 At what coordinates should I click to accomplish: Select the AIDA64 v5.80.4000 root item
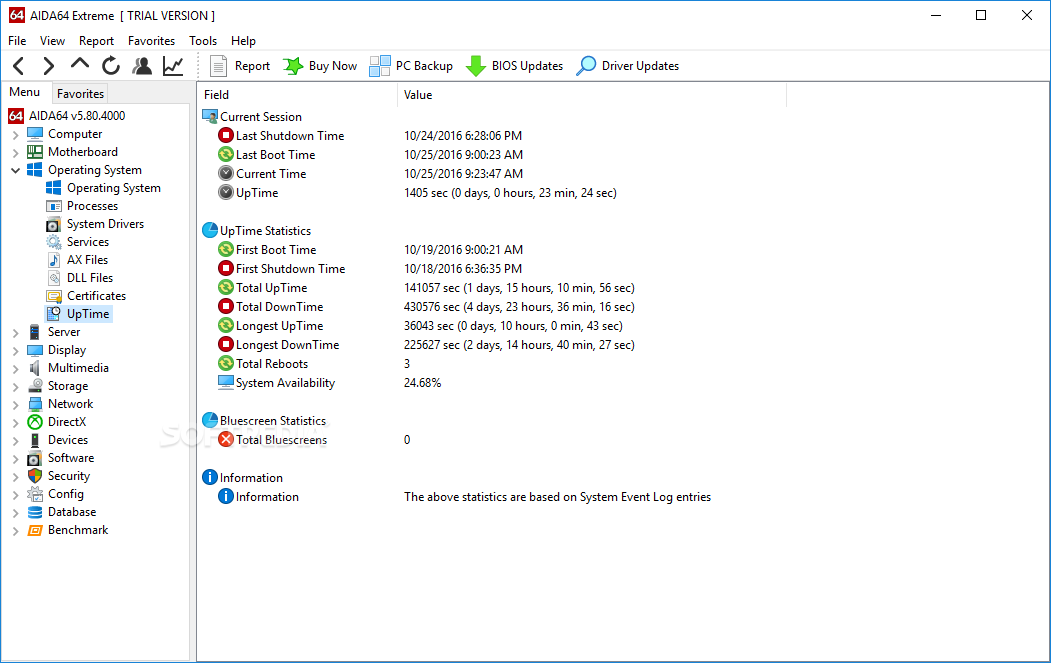pyautogui.click(x=67, y=116)
